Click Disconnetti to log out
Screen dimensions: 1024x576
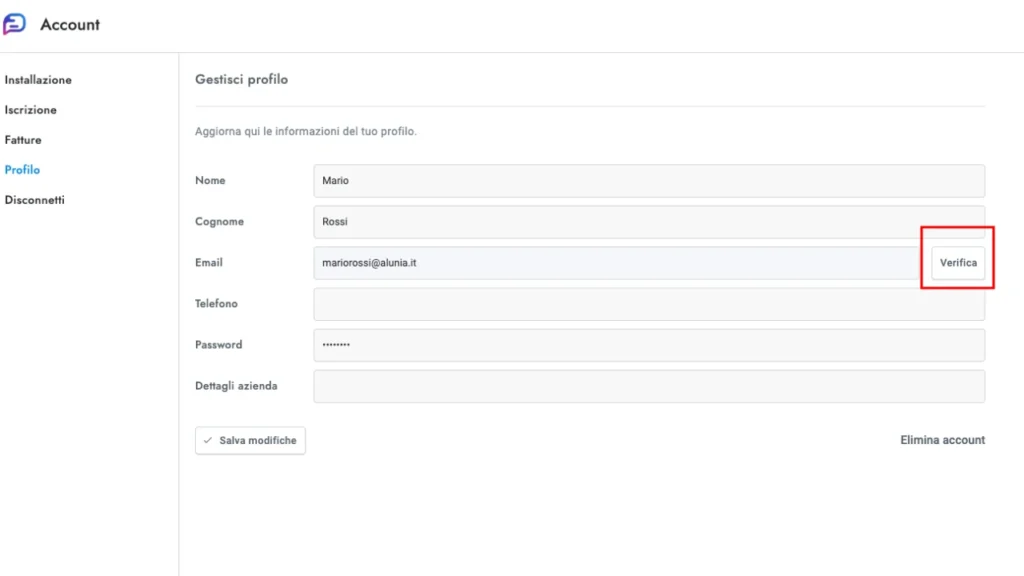coord(35,200)
